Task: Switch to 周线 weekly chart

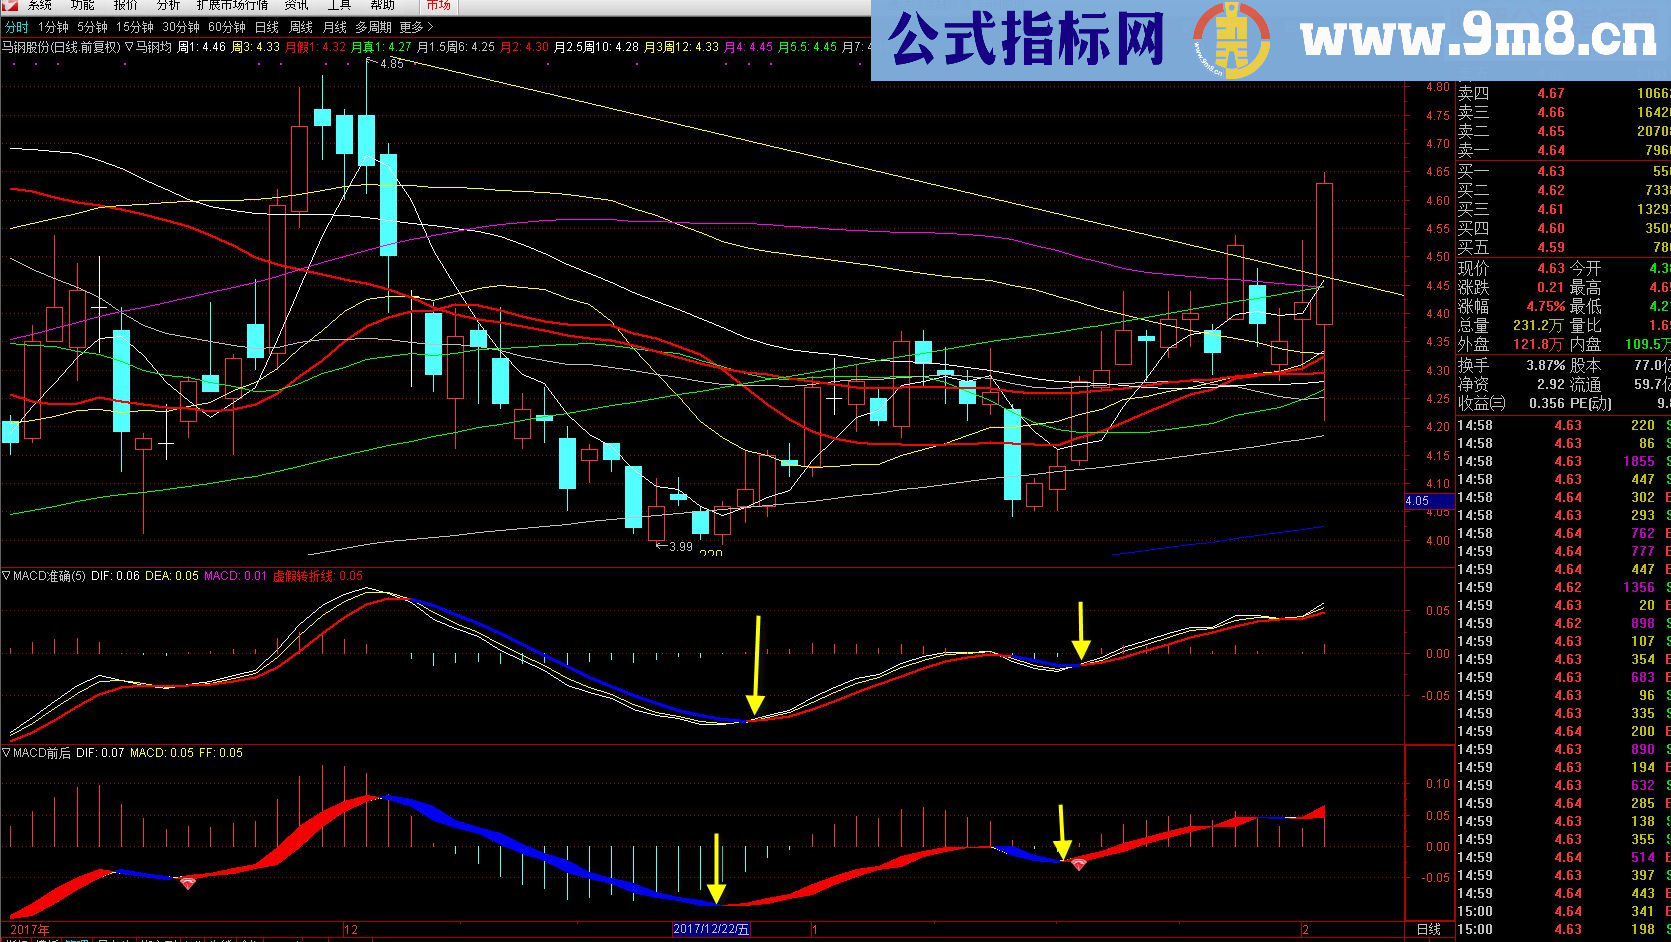Action: (300, 28)
